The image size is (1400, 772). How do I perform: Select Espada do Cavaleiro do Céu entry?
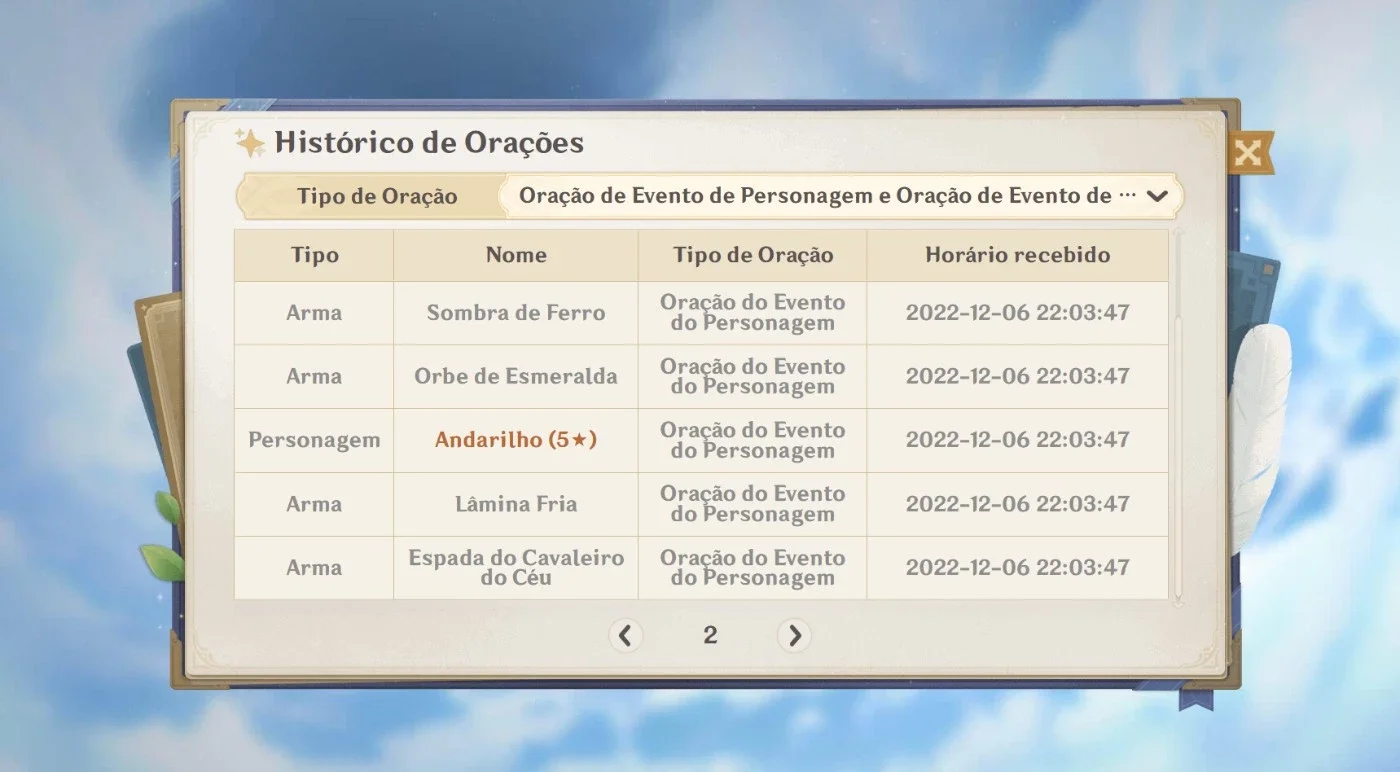point(516,567)
